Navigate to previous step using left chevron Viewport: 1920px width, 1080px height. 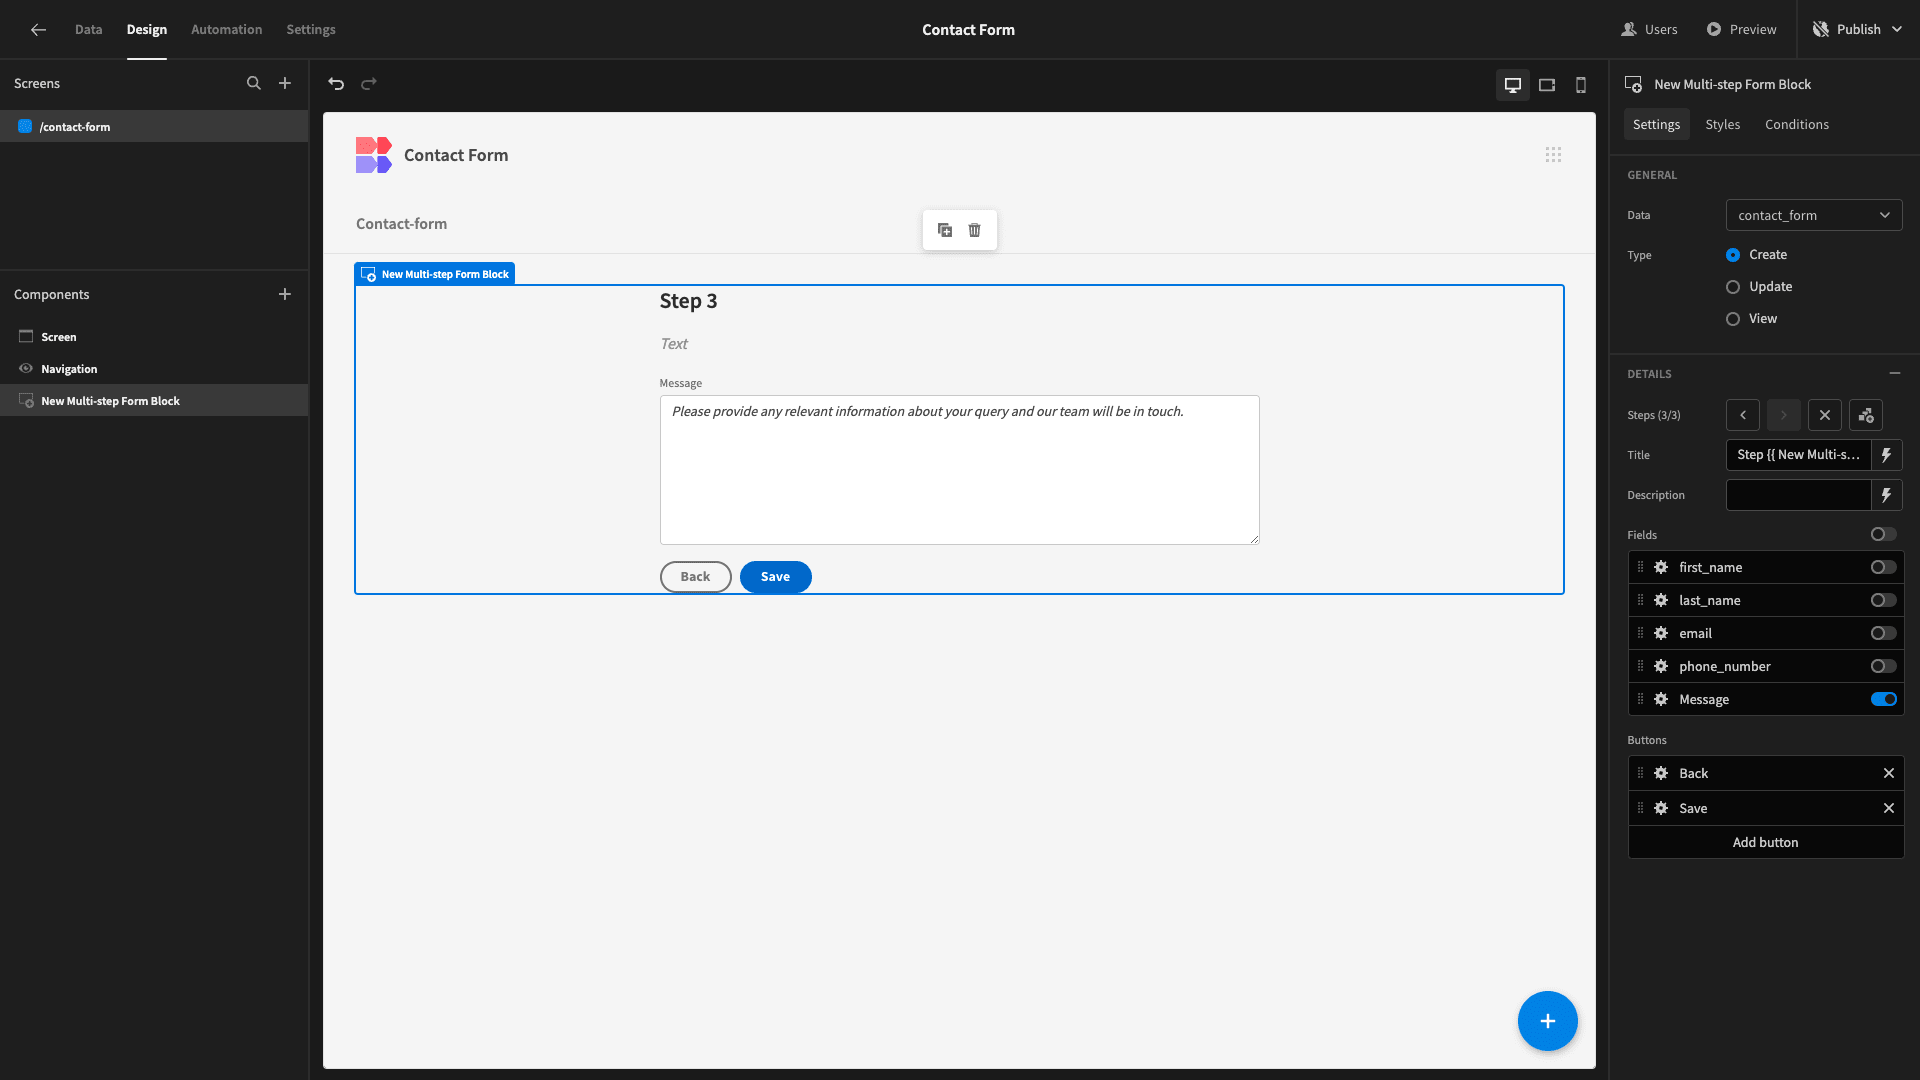coord(1743,415)
